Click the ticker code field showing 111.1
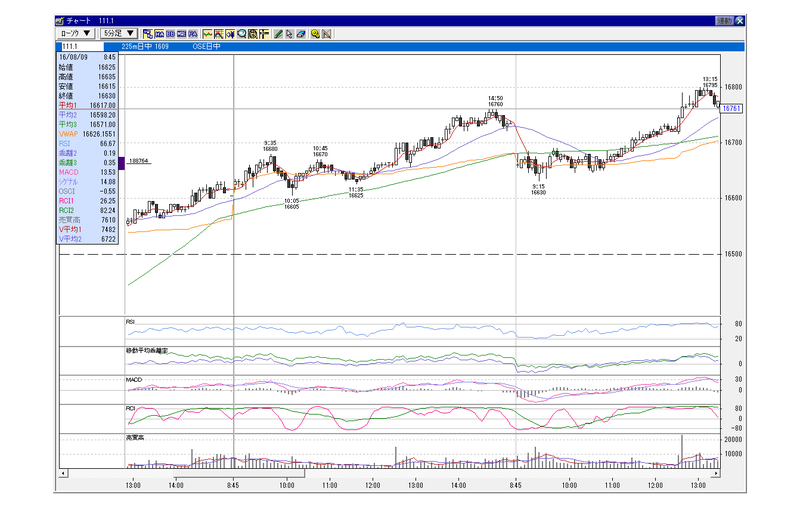Screen dimensions: 800x507 tap(82, 46)
